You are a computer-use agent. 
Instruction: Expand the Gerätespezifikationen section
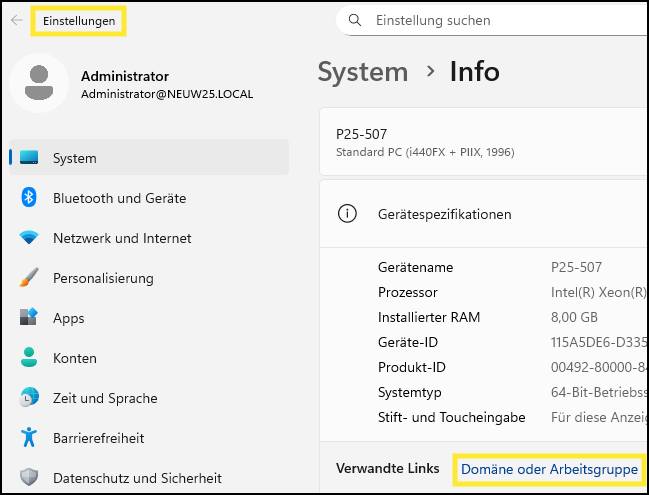click(483, 214)
